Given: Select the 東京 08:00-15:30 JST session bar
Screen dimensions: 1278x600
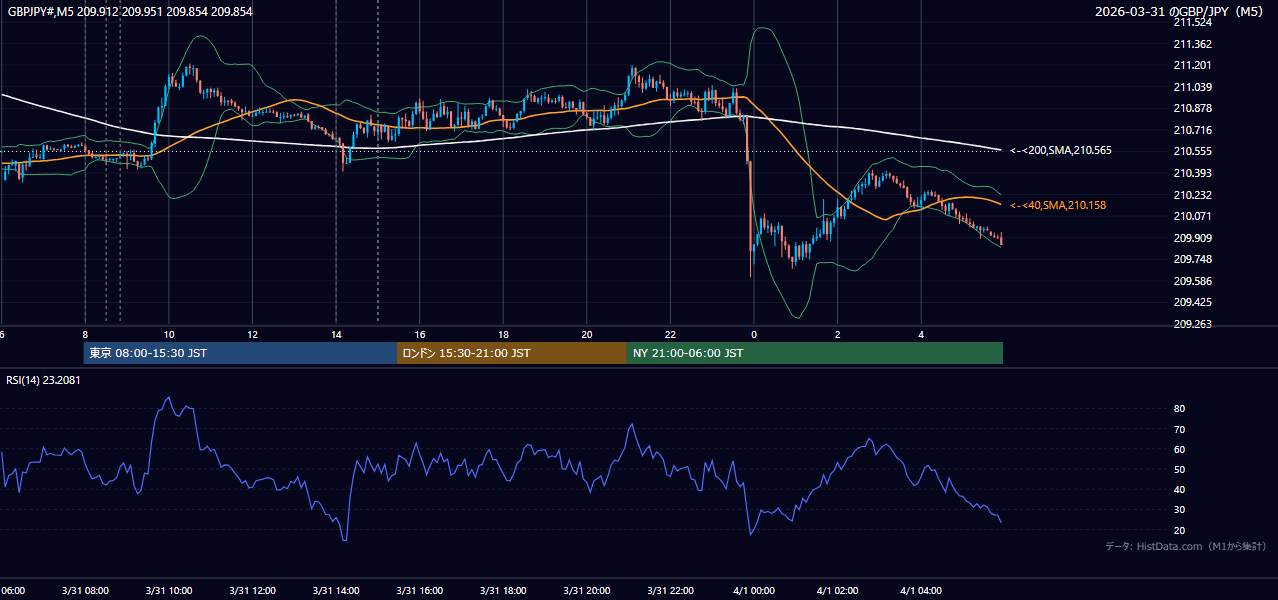Looking at the screenshot, I should click(x=240, y=353).
